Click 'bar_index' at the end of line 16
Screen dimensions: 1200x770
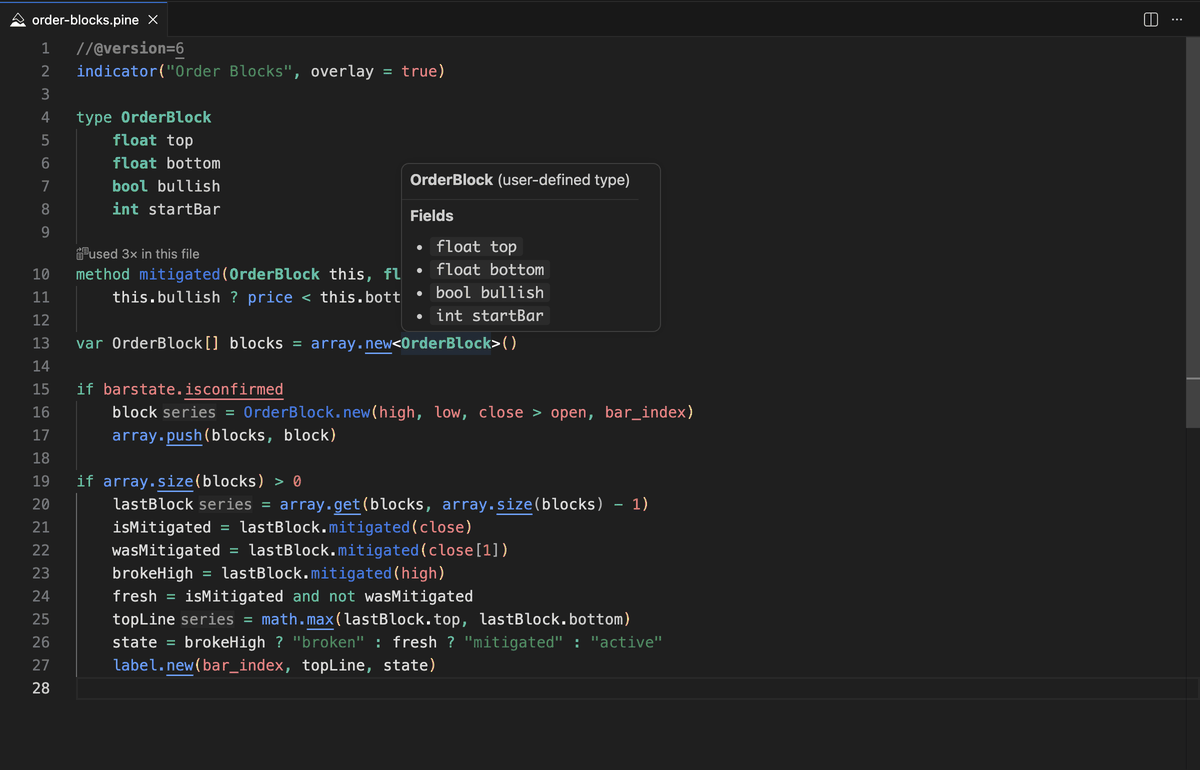pyautogui.click(x=645, y=413)
